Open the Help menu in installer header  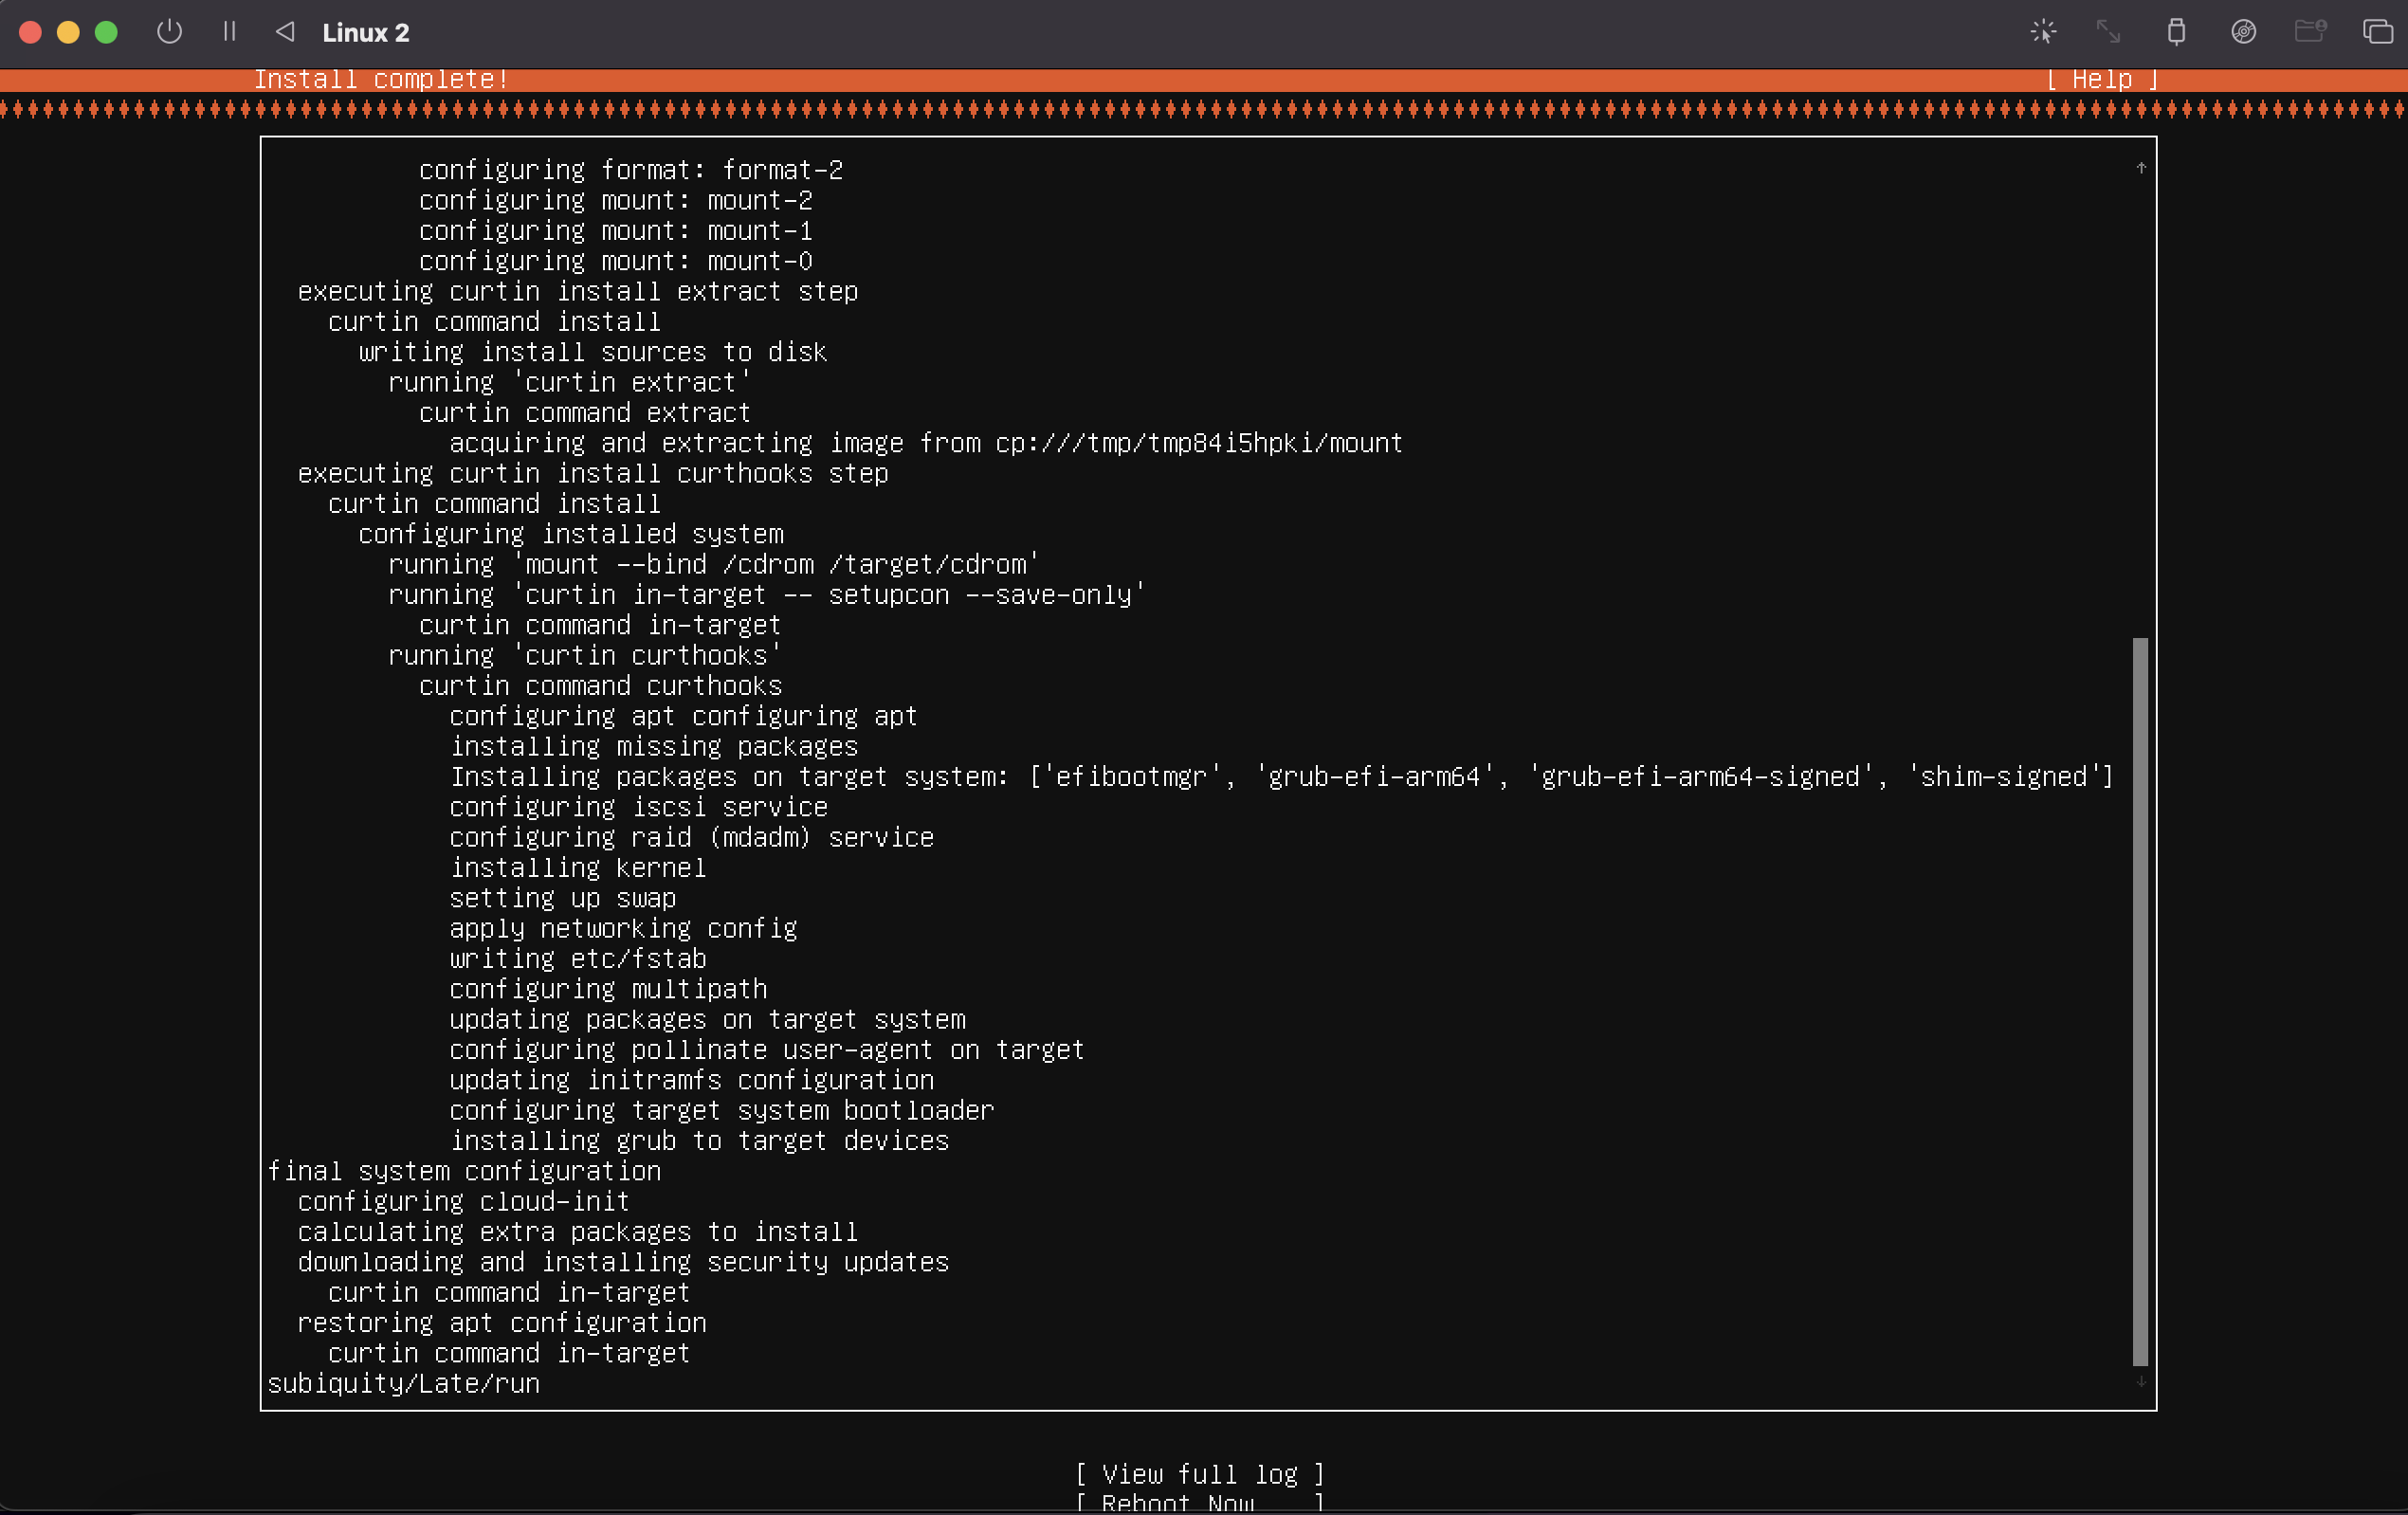point(2101,79)
